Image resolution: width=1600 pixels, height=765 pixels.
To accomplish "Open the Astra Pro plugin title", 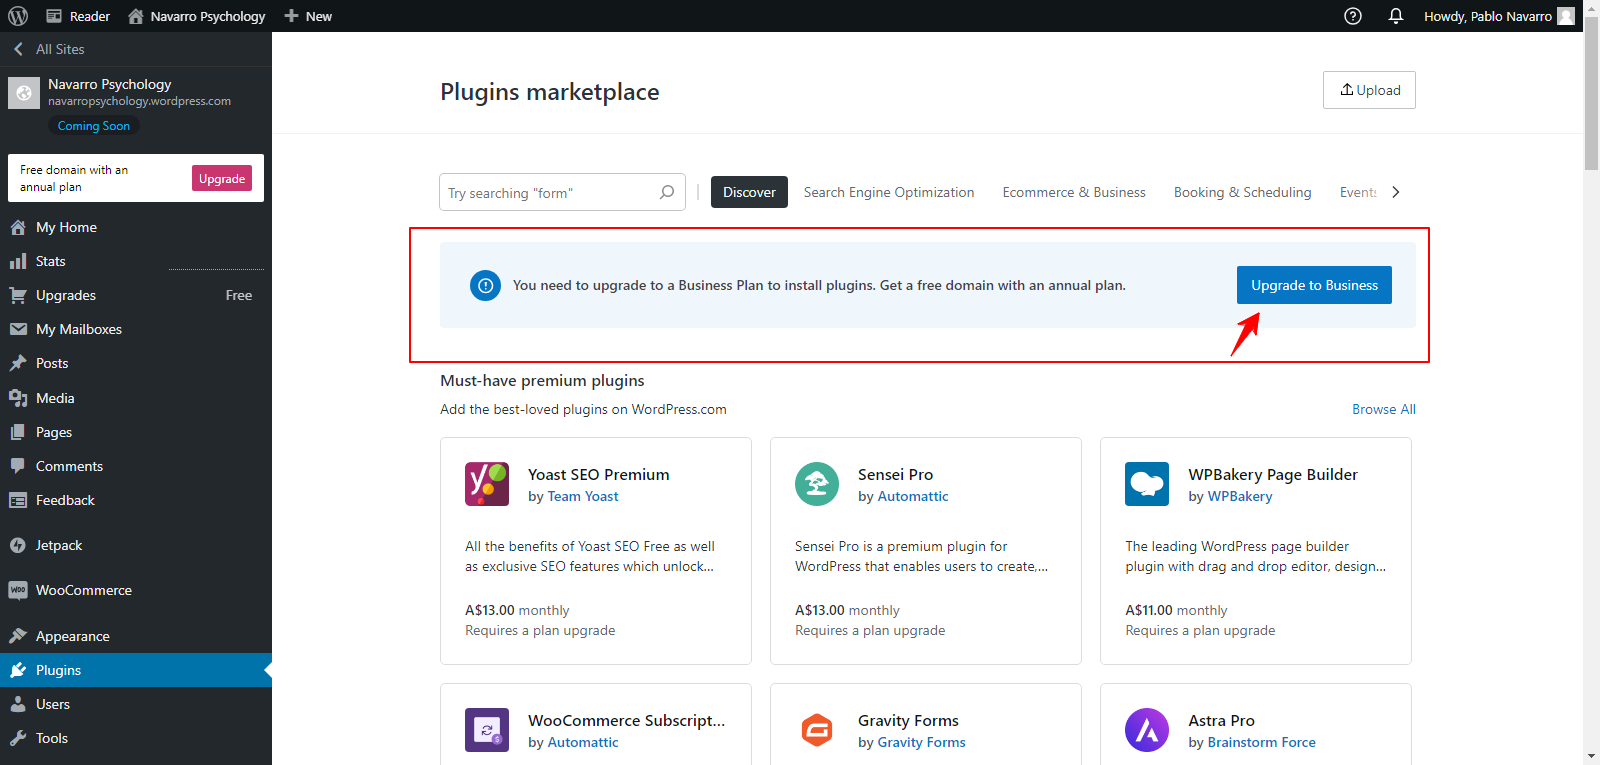I will coord(1221,720).
